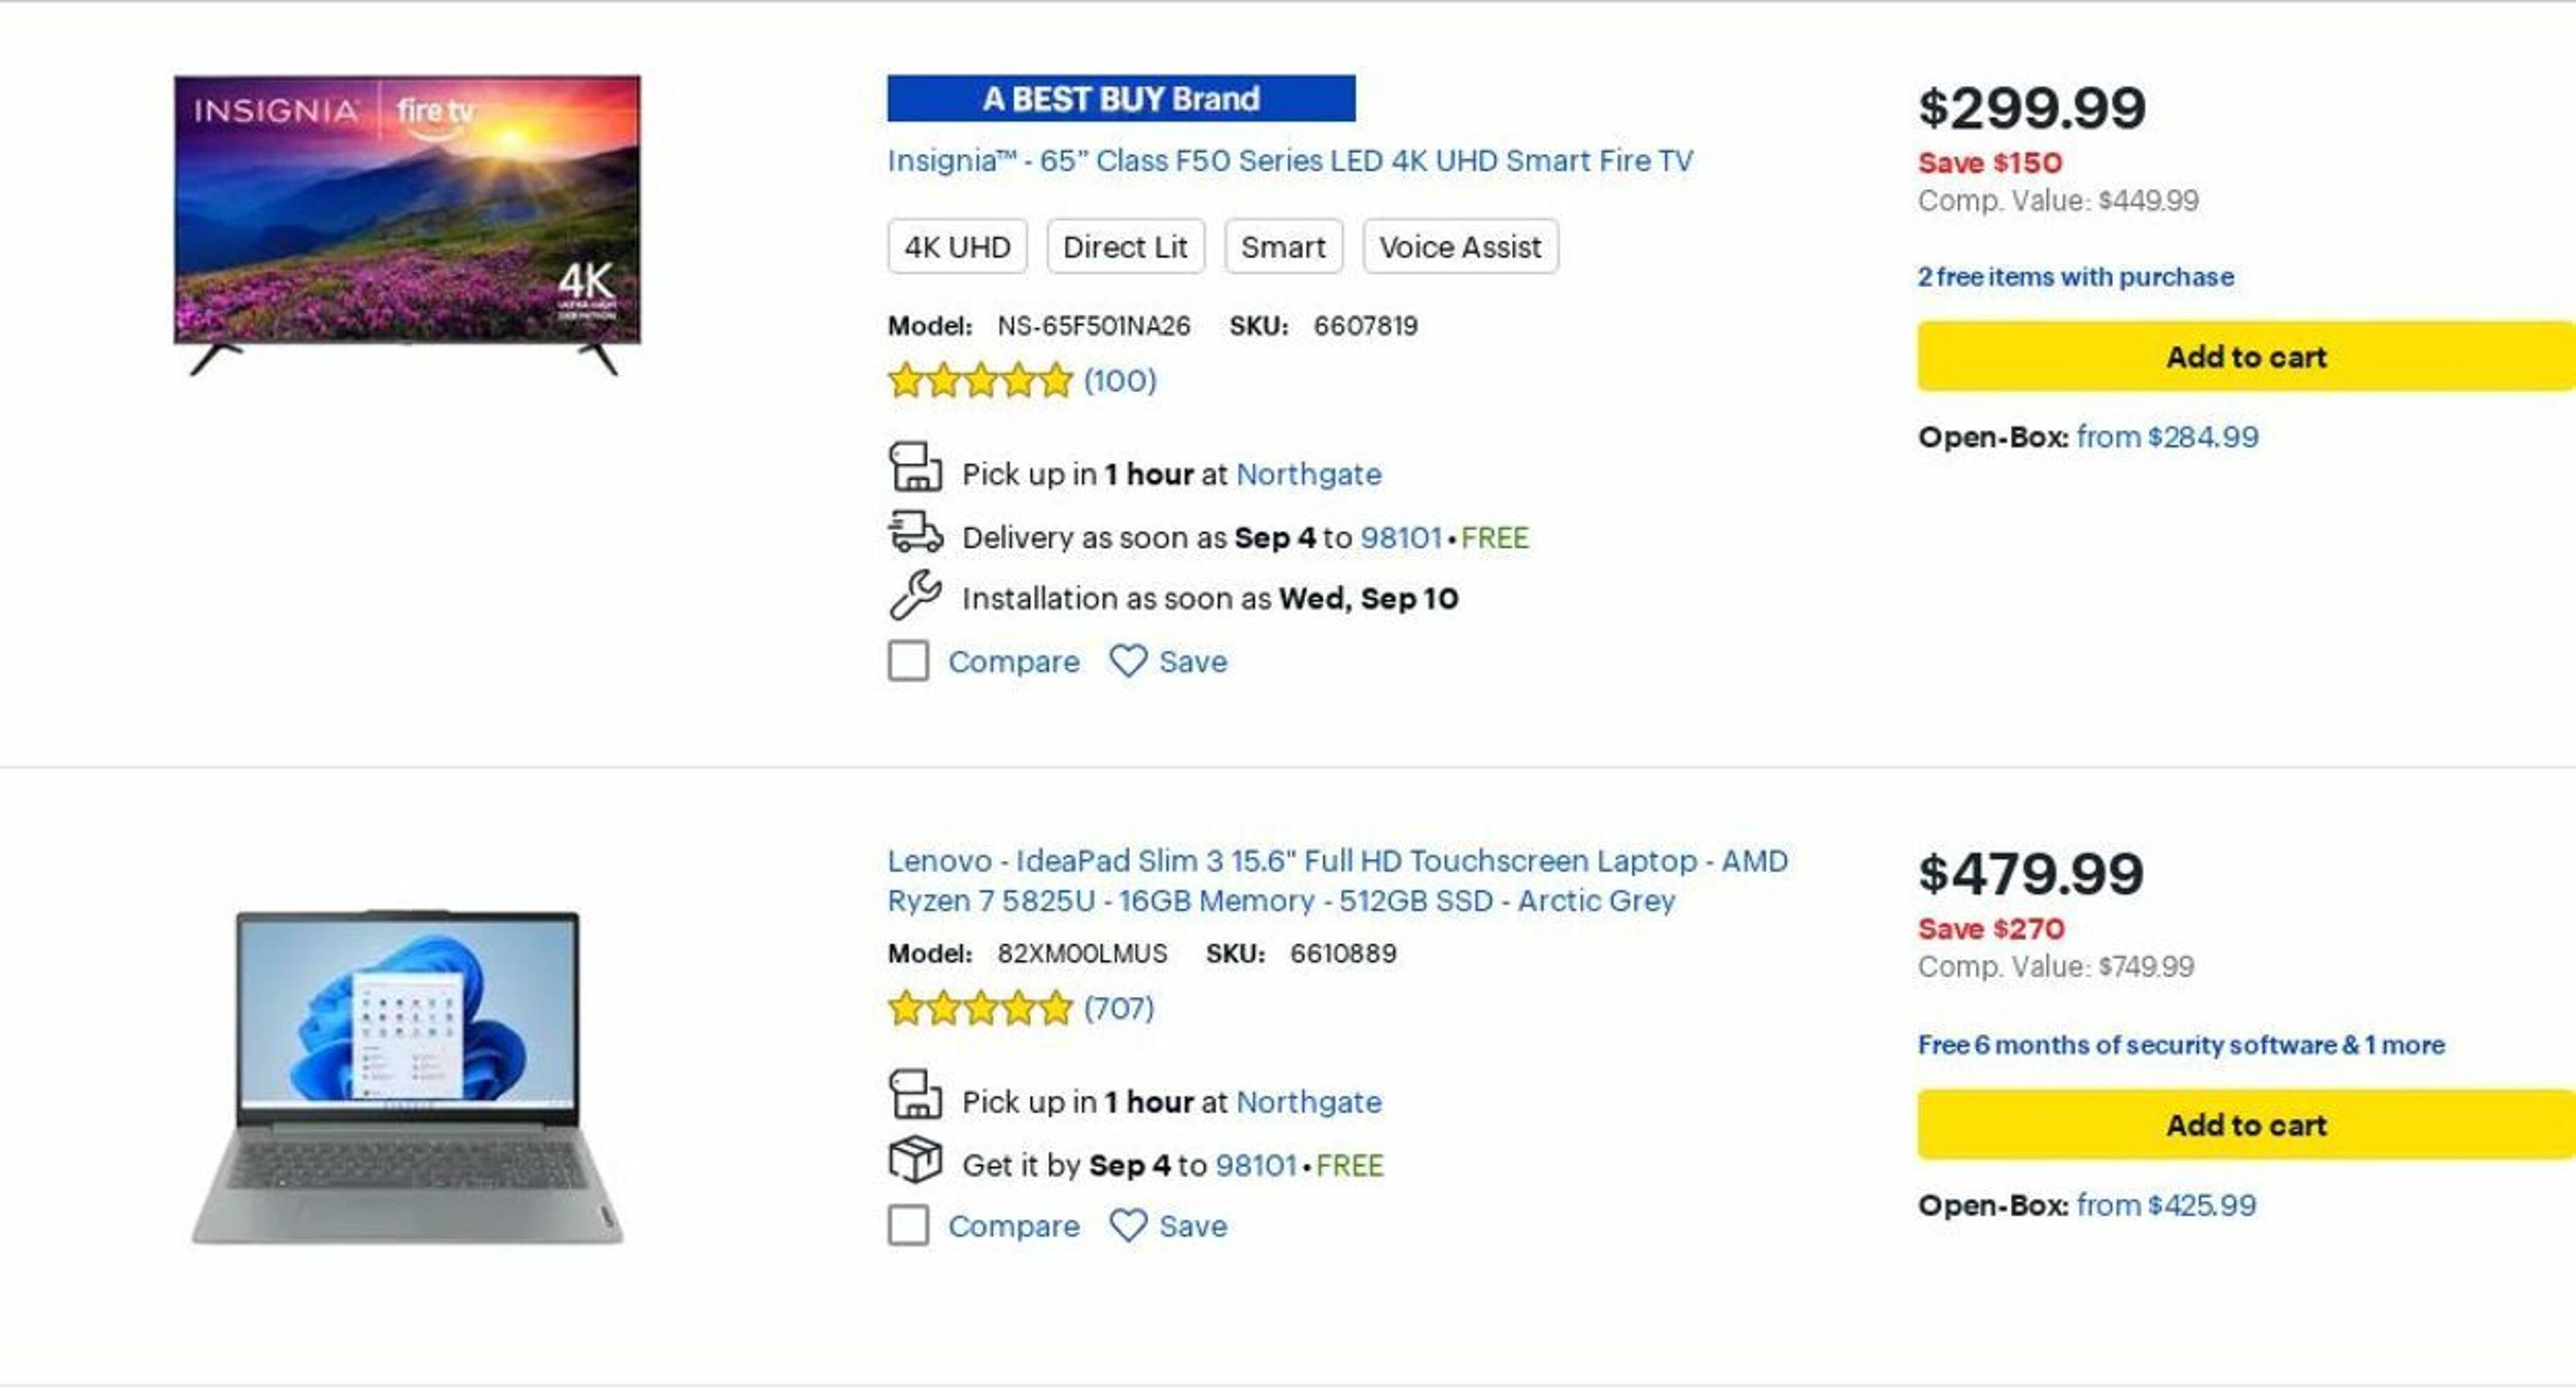
Task: Select the Voice Assist feature tag
Action: [1460, 247]
